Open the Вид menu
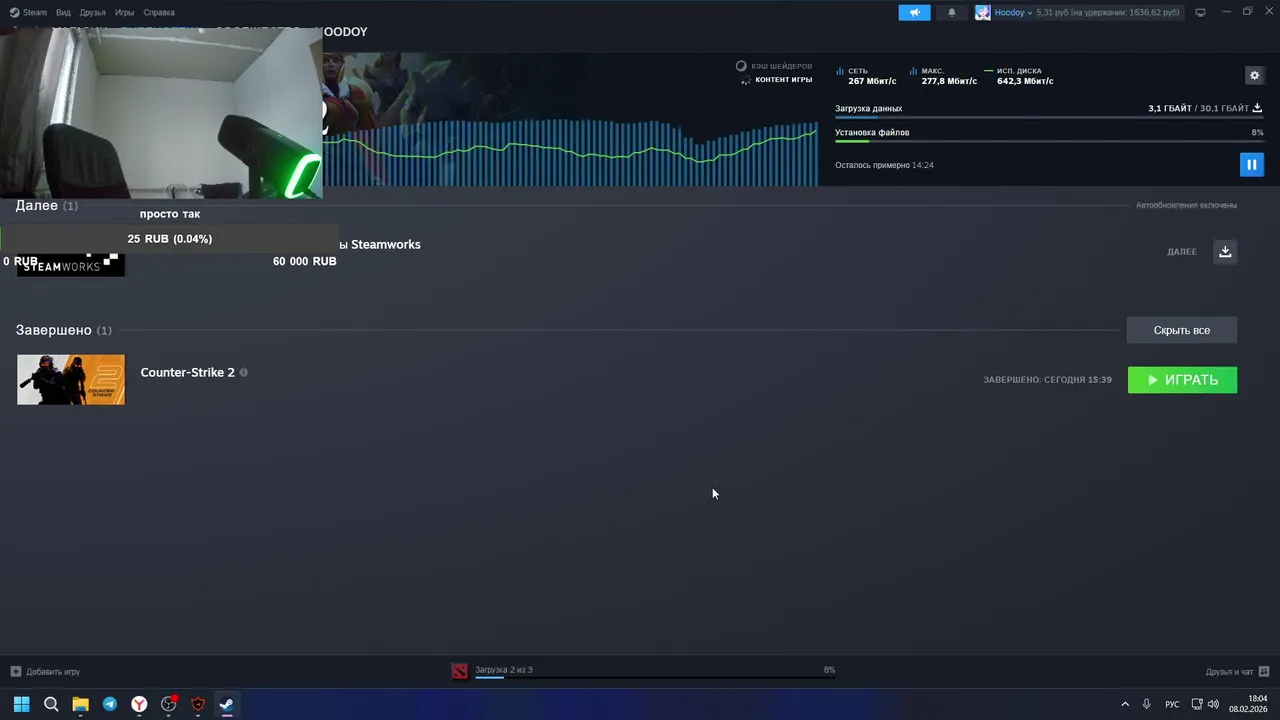This screenshot has width=1280, height=720. (x=63, y=12)
